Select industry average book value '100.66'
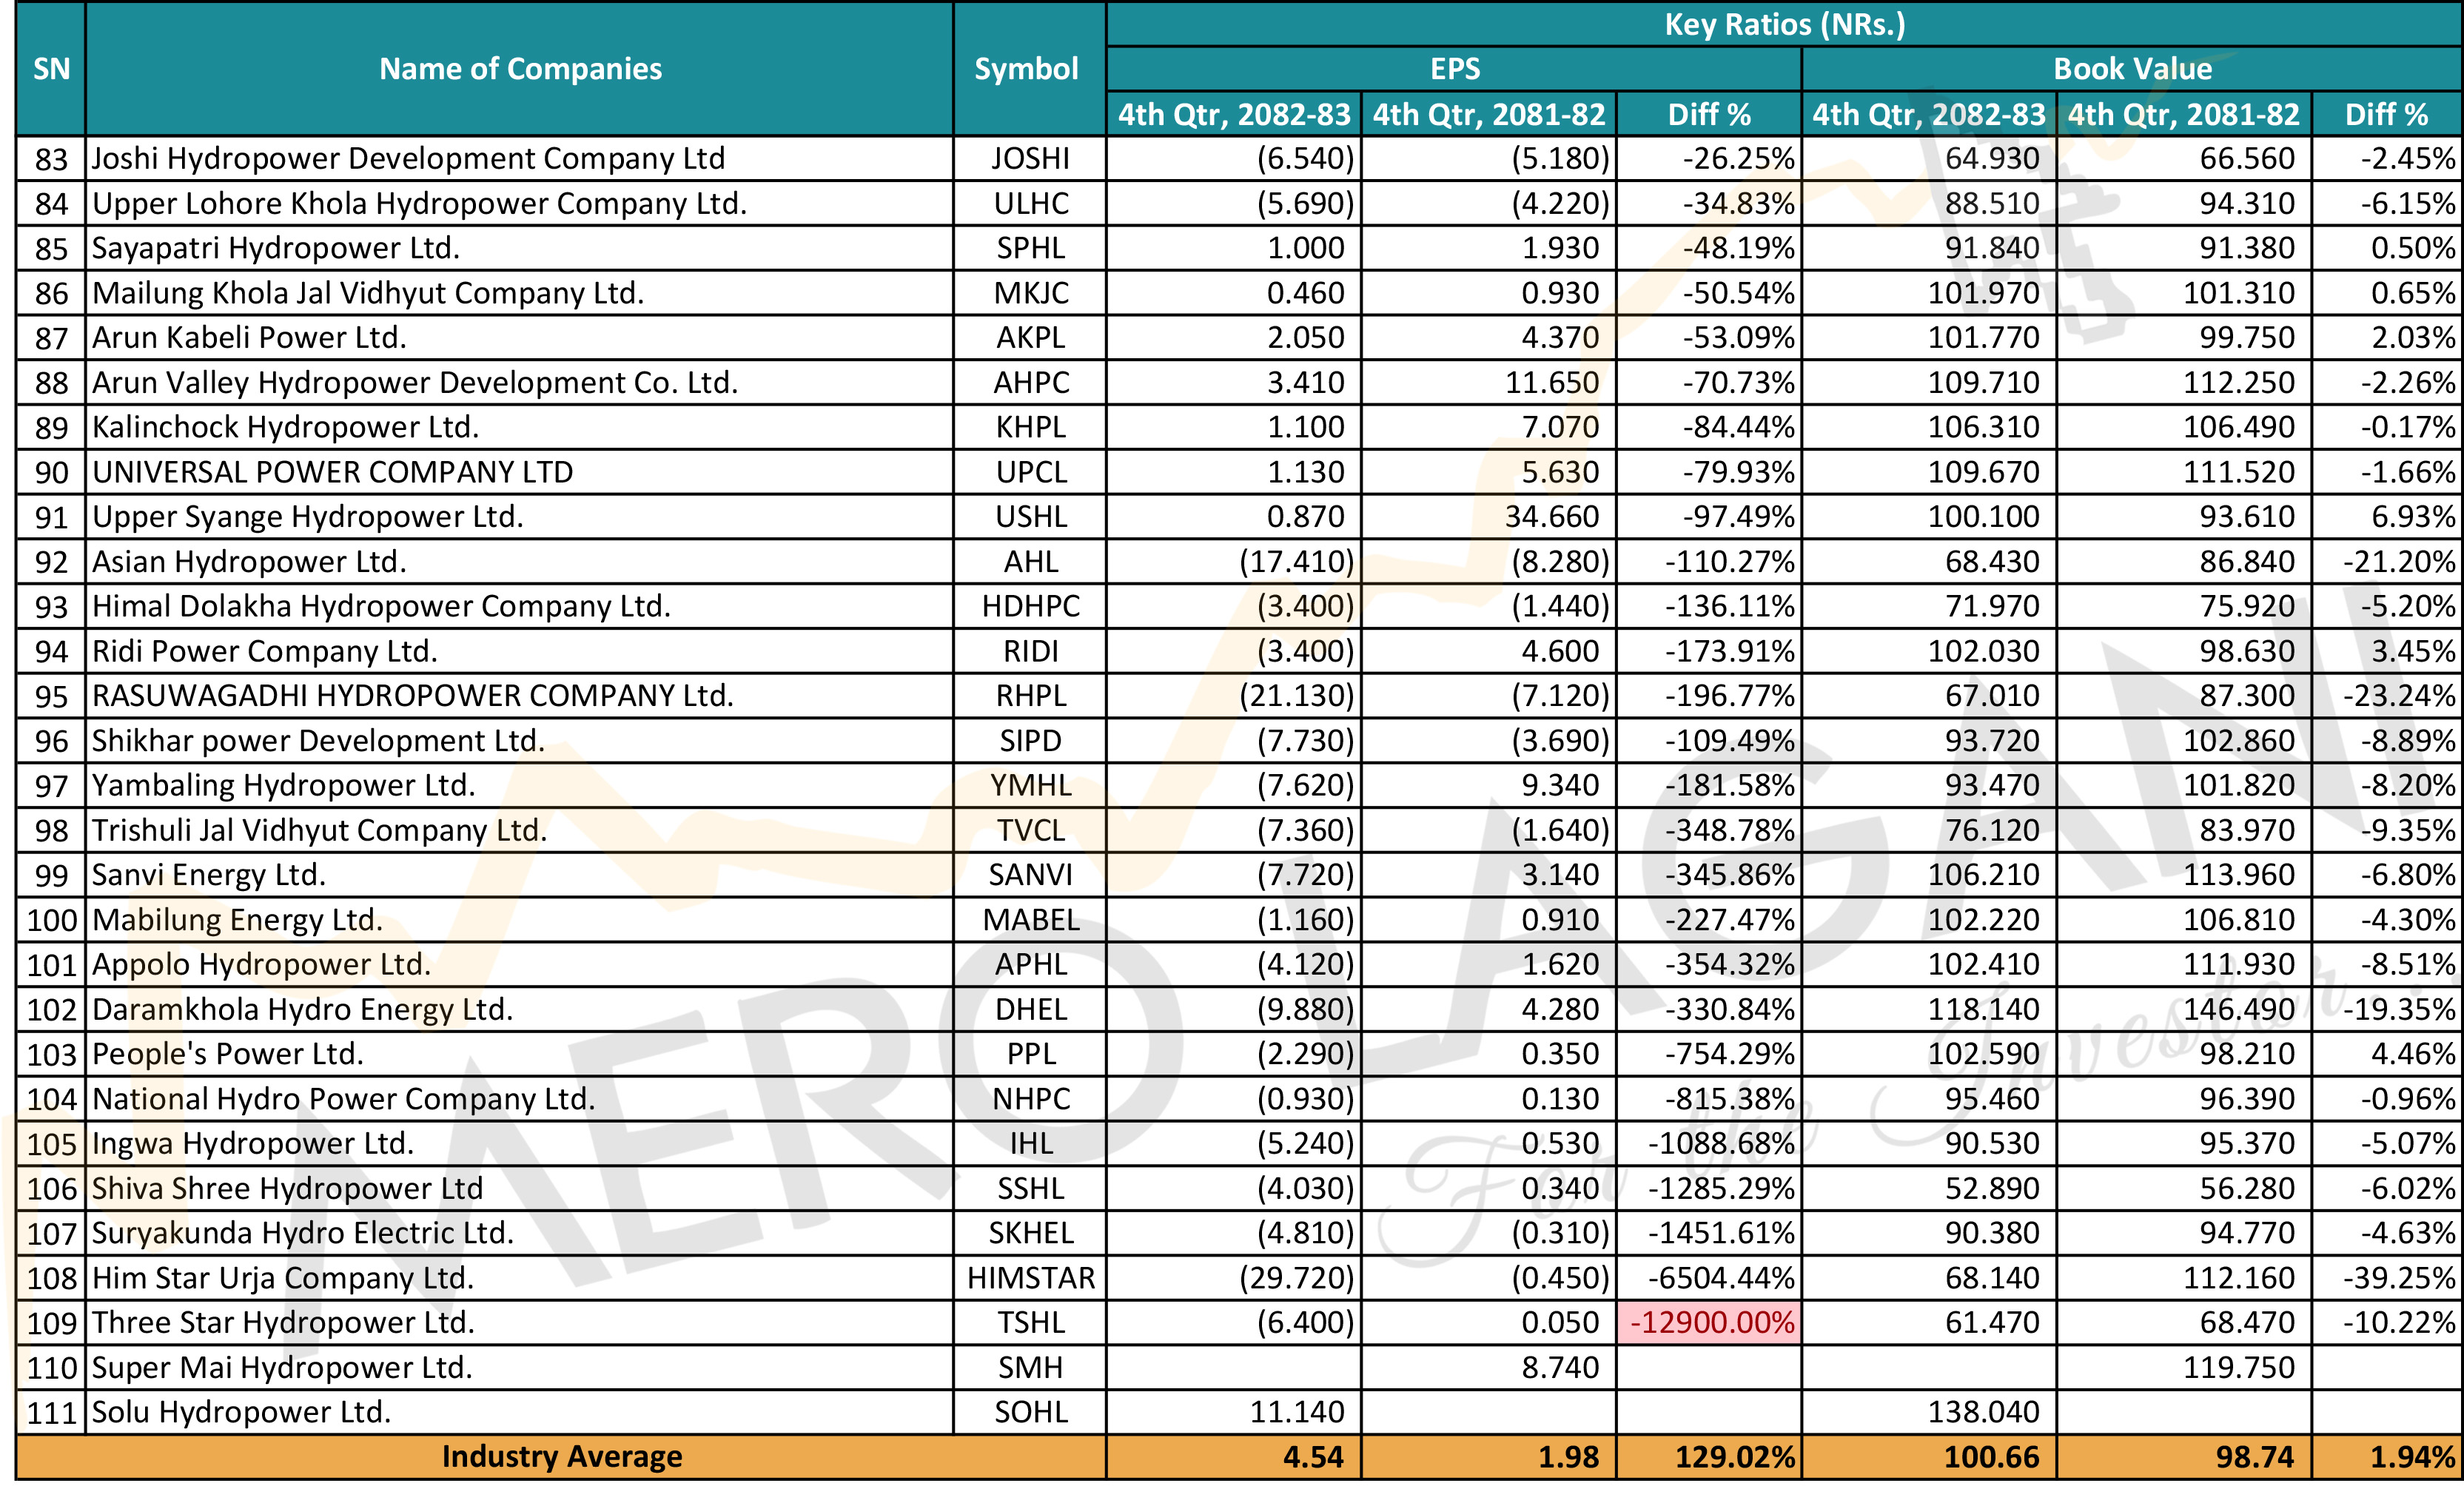The height and width of the screenshot is (1486, 2464). click(x=1992, y=1457)
